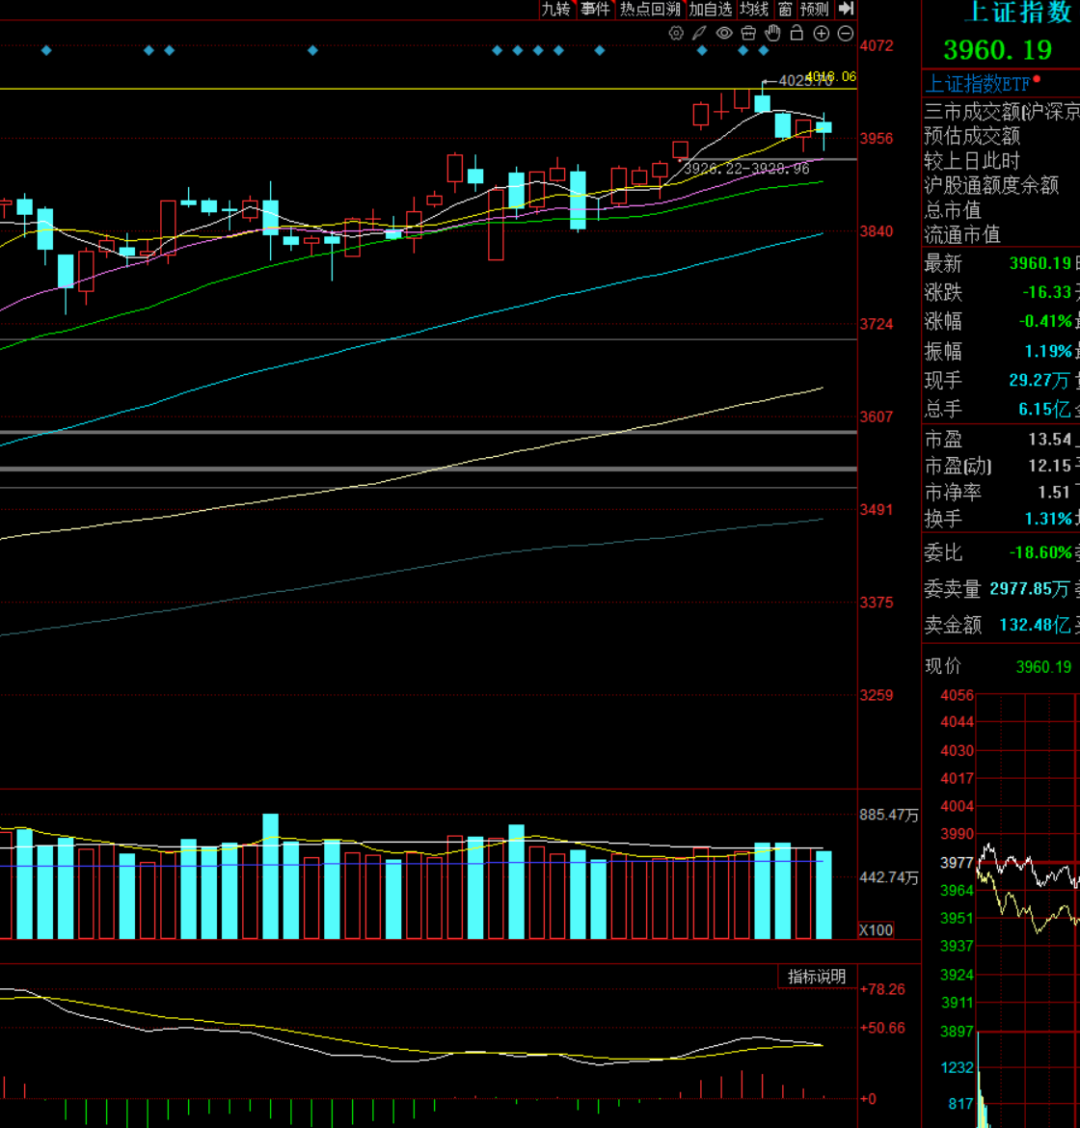The image size is (1080, 1128).
Task: Select the hand pan tool
Action: (x=773, y=33)
